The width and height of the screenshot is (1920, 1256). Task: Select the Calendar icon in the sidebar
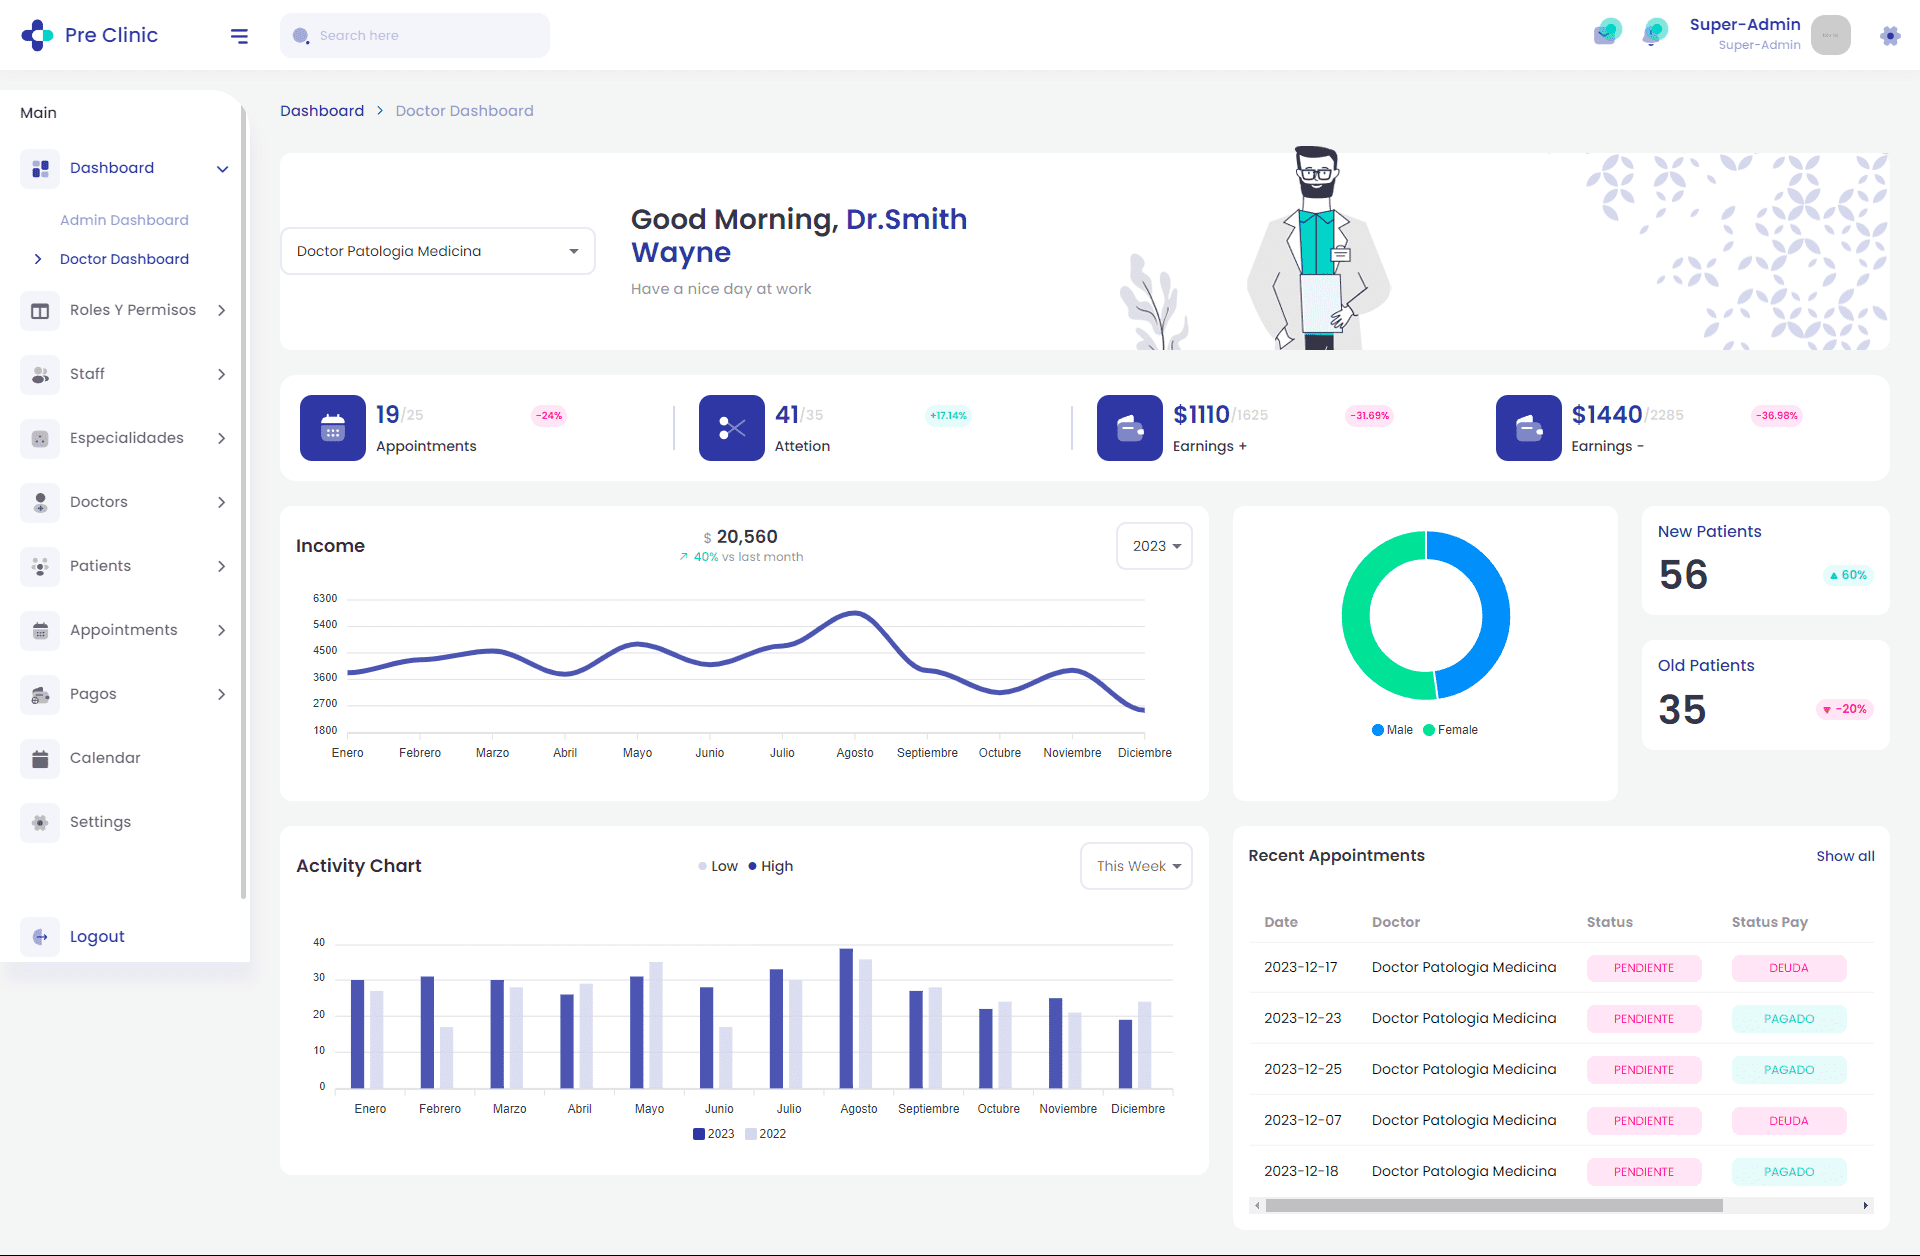[40, 758]
